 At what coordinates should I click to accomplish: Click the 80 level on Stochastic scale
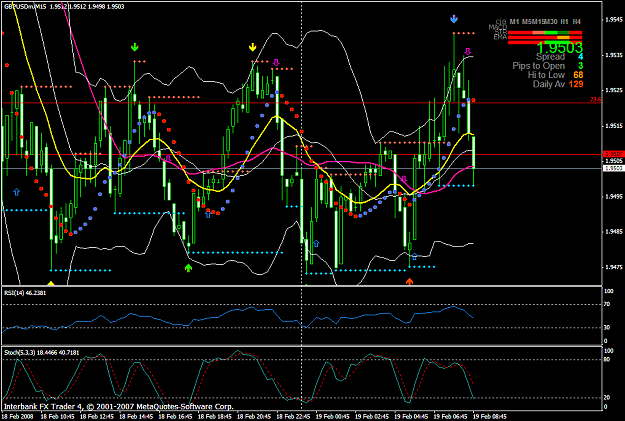point(607,359)
